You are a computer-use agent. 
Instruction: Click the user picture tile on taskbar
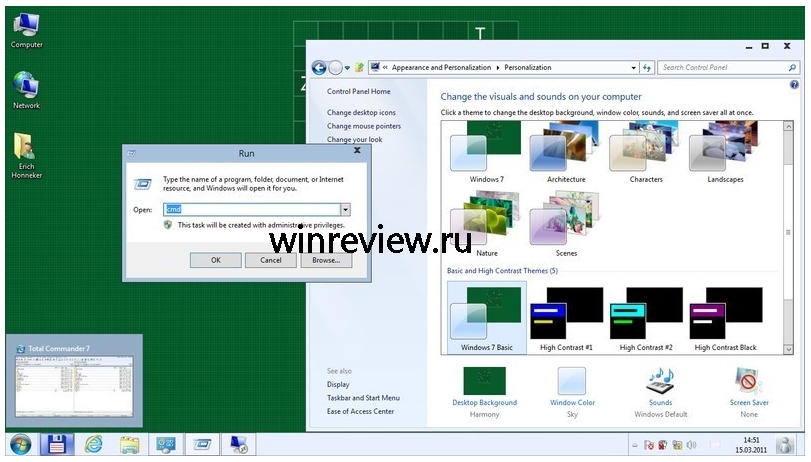[x=786, y=445]
